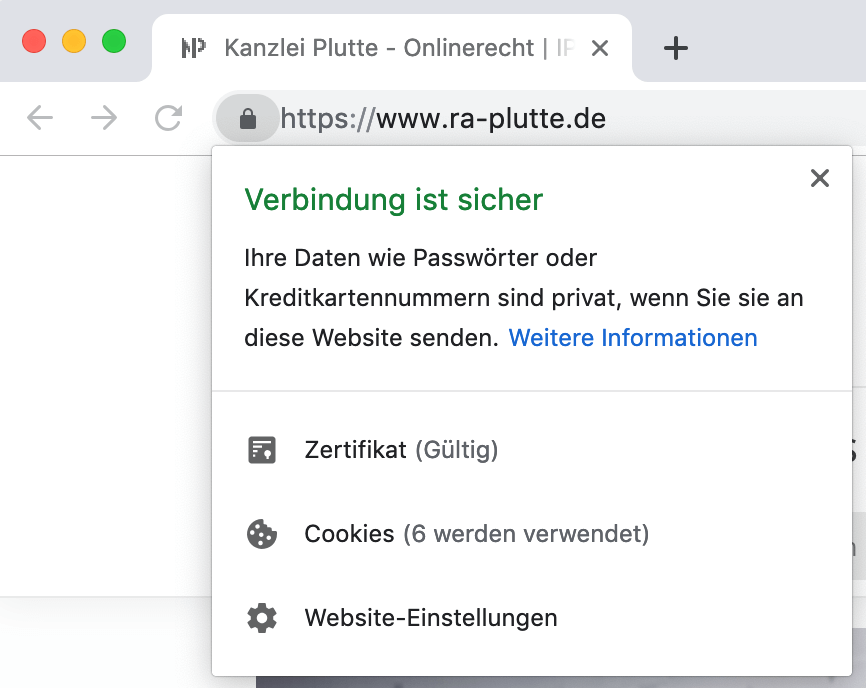
Task: Open a new tab with the plus button
Action: pos(675,48)
